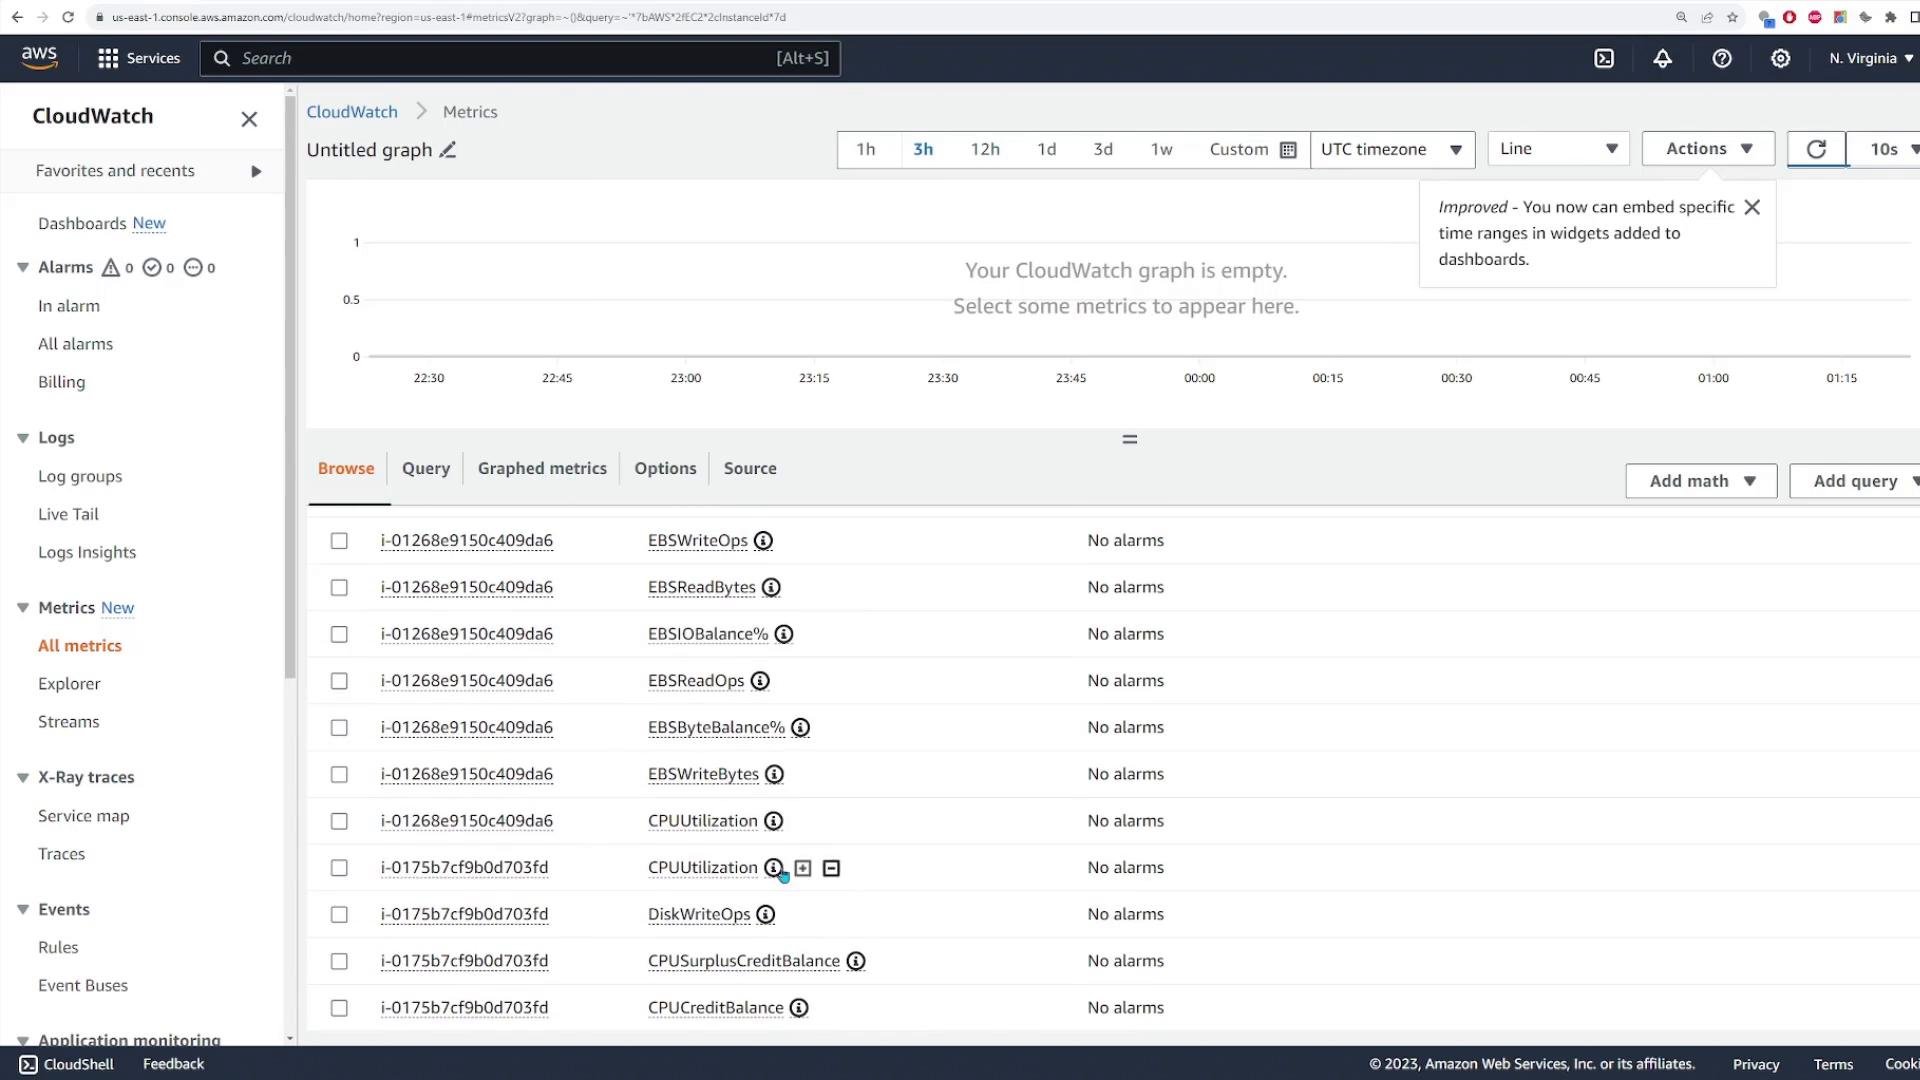Show info for DiskWriteOps metric
The width and height of the screenshot is (1920, 1080).
[x=765, y=915]
